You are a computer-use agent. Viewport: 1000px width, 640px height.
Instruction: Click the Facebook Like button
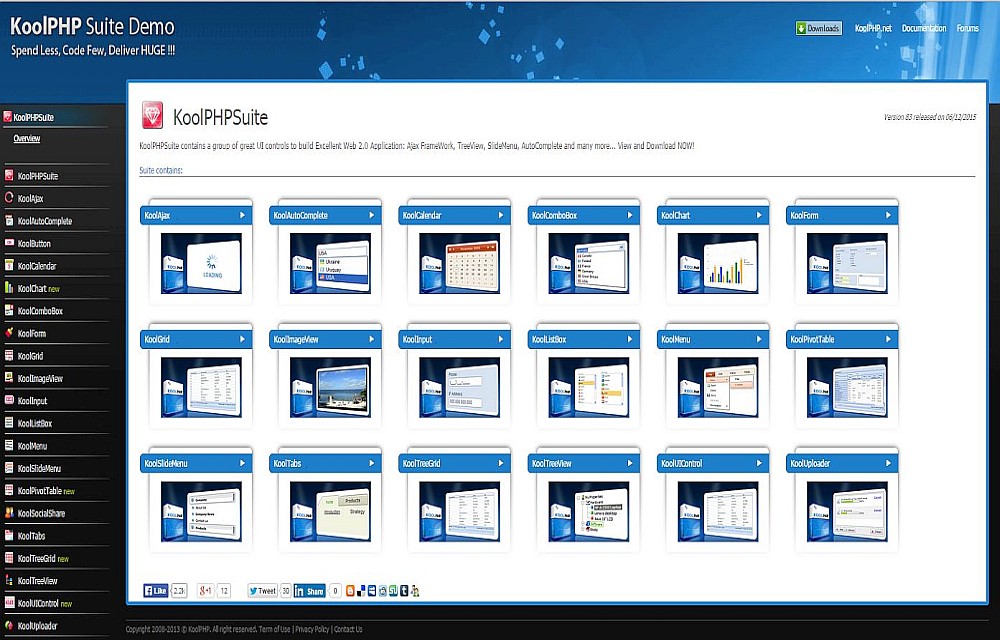coord(156,591)
